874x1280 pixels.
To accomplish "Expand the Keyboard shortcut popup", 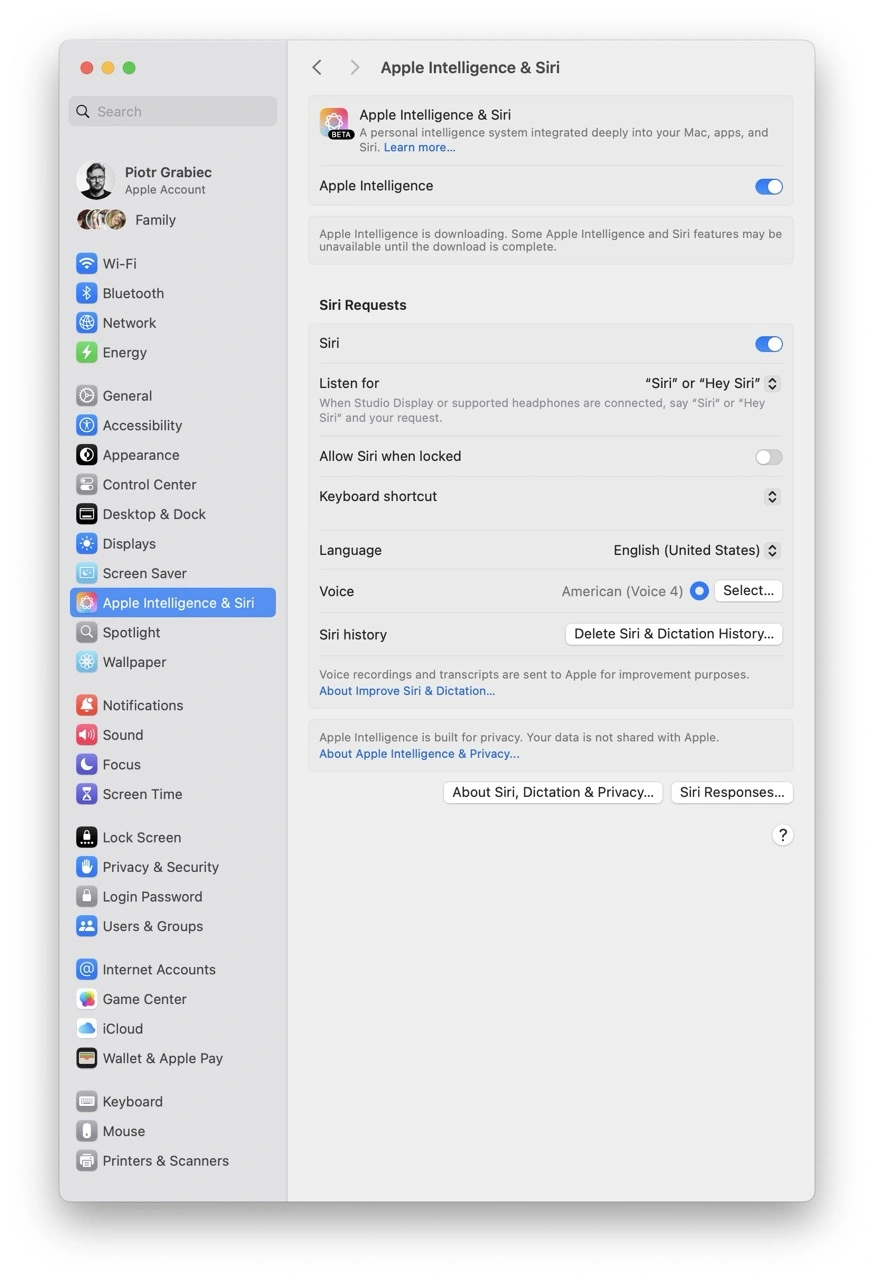I will click(x=772, y=497).
